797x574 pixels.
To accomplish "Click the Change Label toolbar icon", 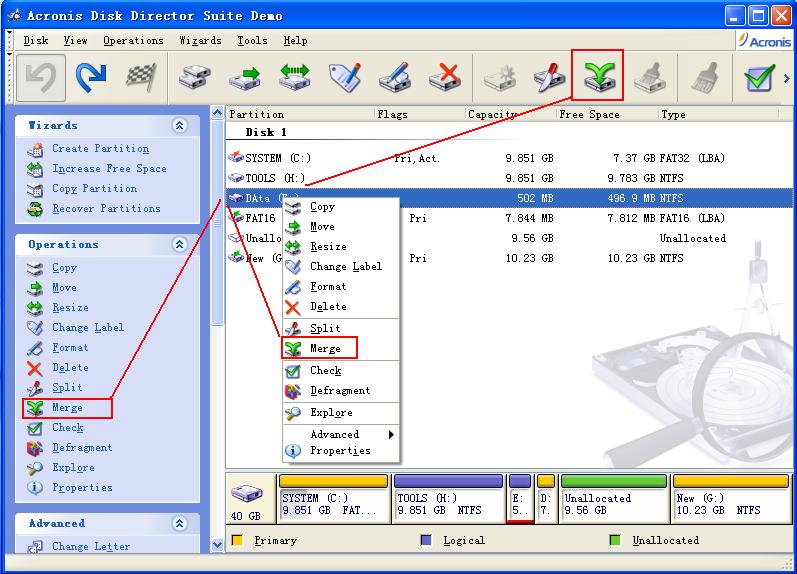I will tap(345, 78).
